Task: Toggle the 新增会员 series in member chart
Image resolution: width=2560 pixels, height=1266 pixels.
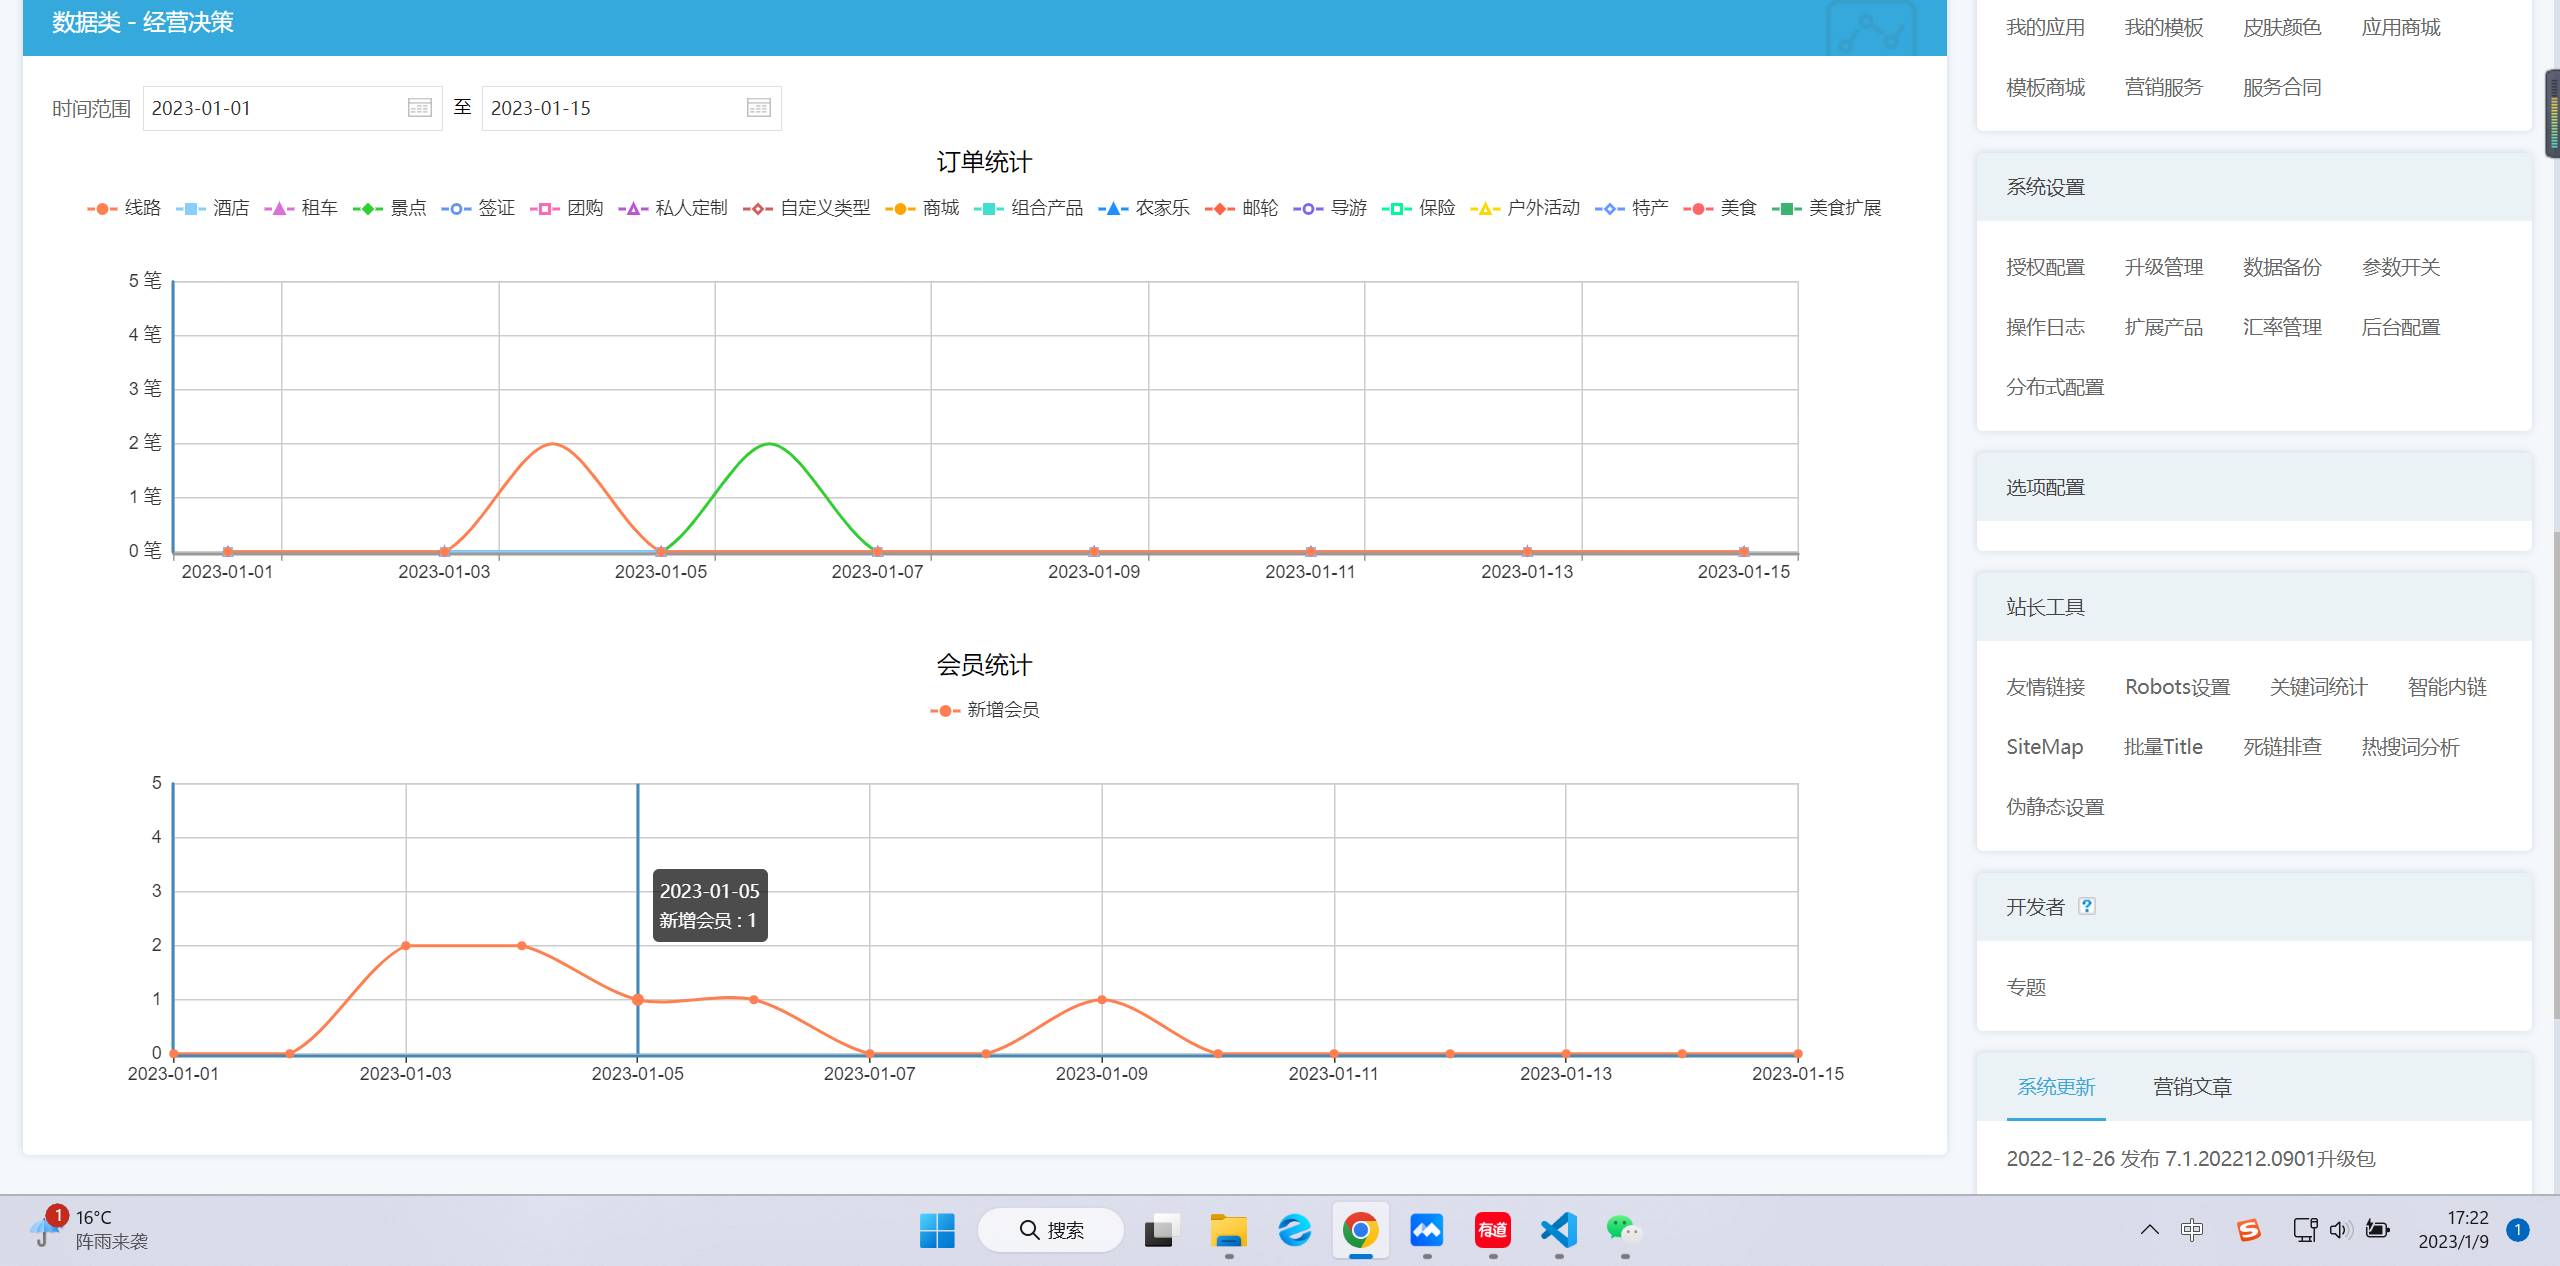Action: [x=985, y=710]
